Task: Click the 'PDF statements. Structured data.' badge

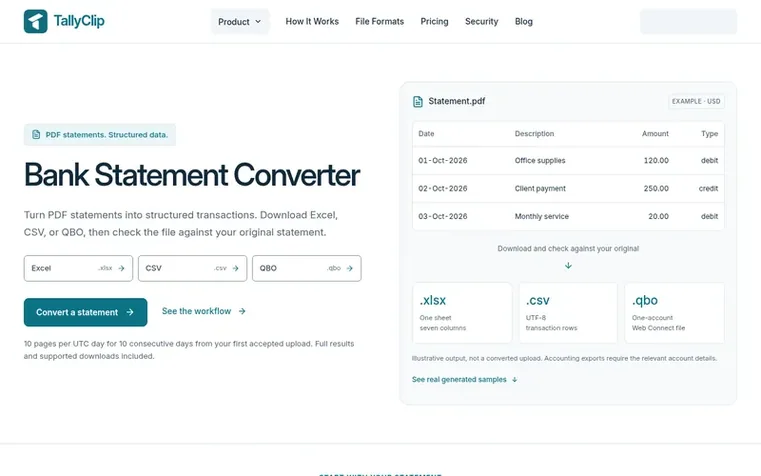Action: 100,134
